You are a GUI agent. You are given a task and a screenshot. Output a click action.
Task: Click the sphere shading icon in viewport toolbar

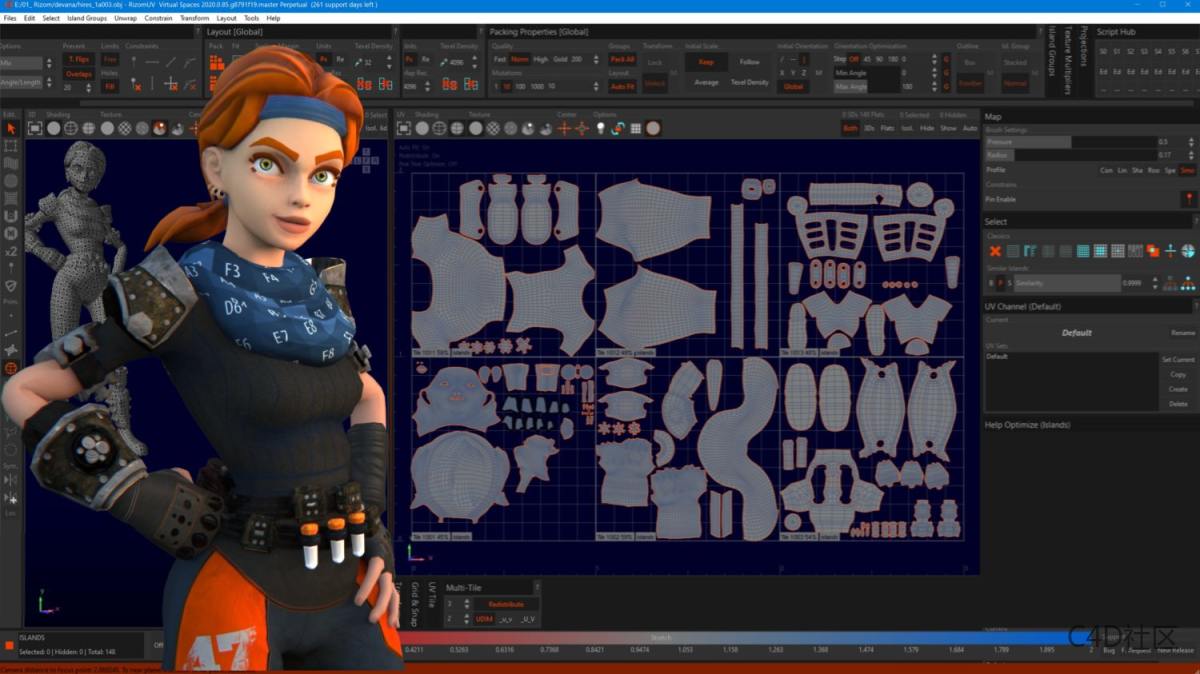[x=52, y=127]
